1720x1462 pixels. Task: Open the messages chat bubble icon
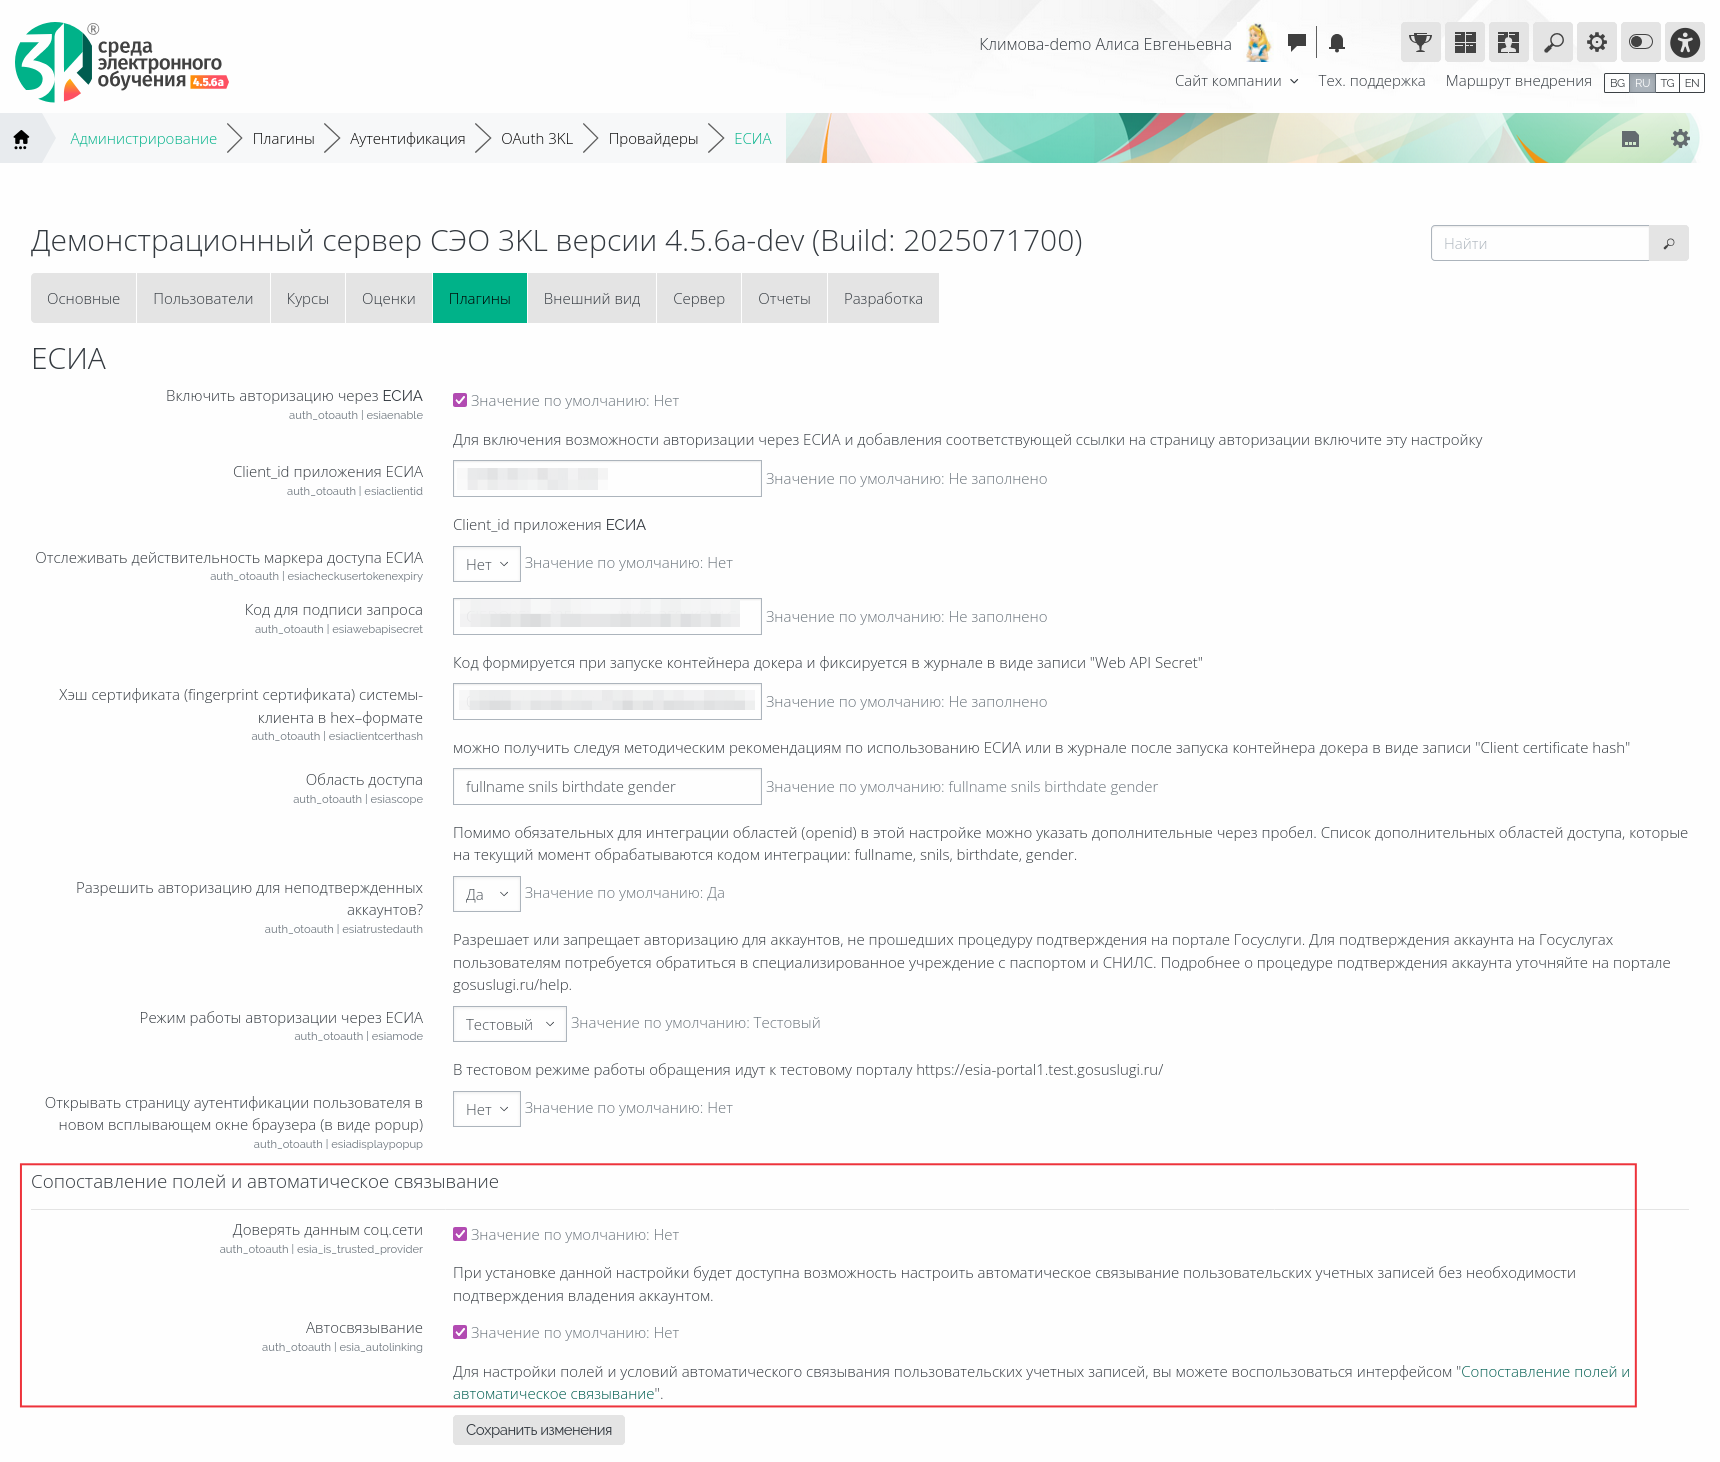1296,42
